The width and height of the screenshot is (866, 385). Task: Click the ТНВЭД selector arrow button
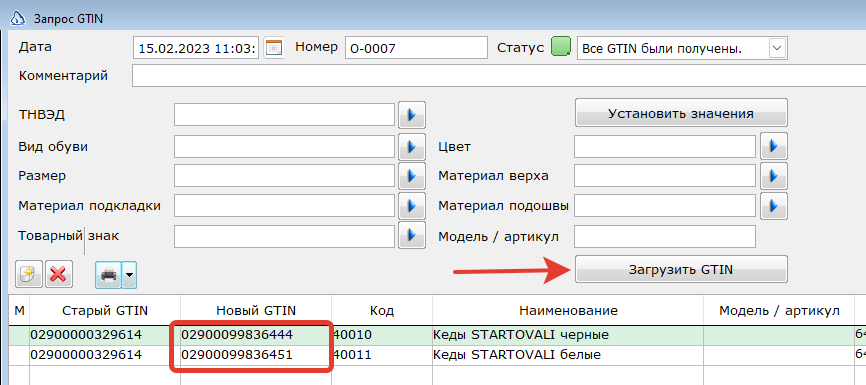point(411,115)
